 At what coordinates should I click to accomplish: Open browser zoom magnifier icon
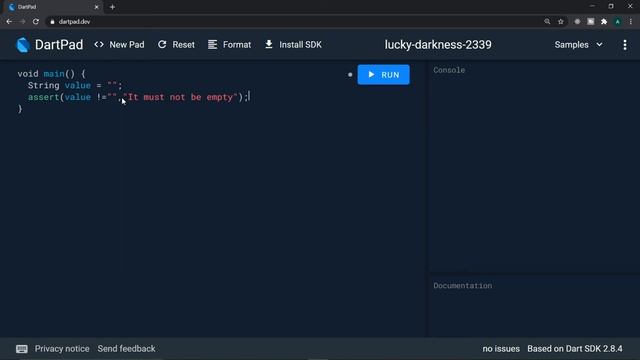point(547,22)
